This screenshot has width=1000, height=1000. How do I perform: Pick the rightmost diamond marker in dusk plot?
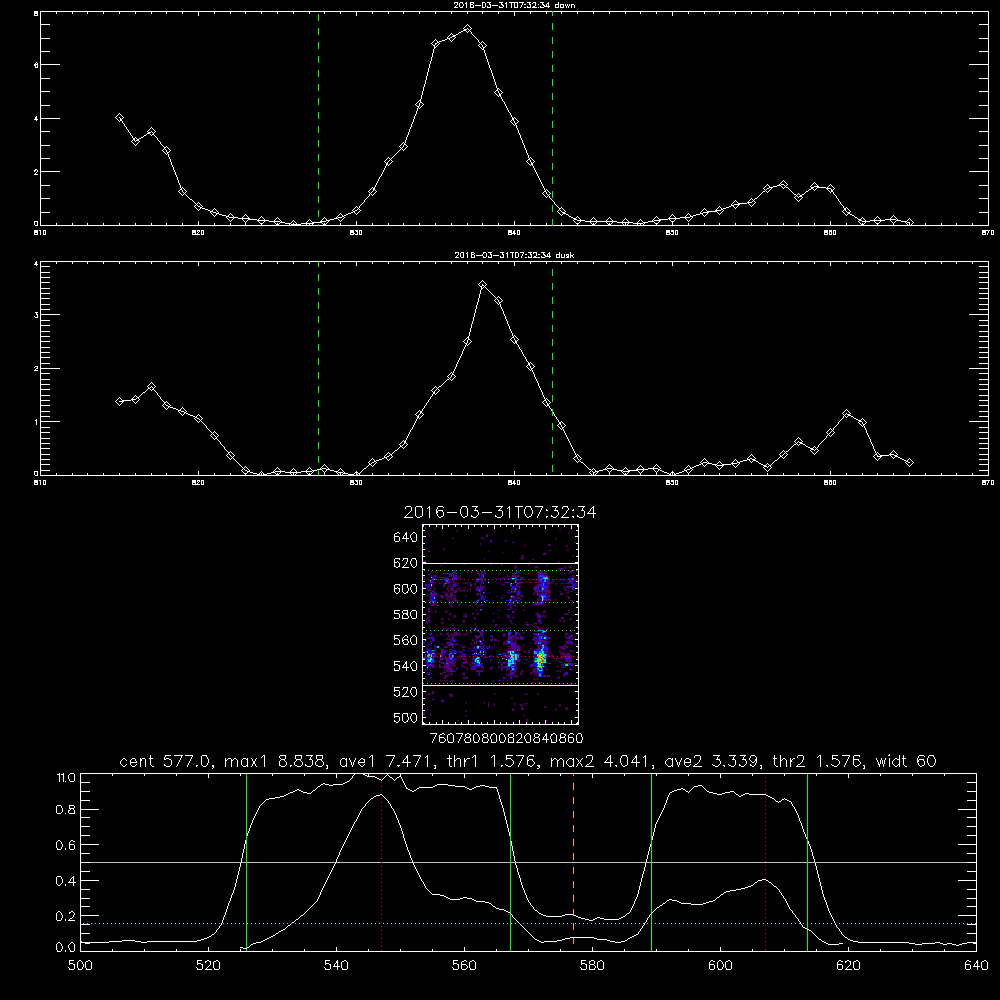pyautogui.click(x=909, y=462)
